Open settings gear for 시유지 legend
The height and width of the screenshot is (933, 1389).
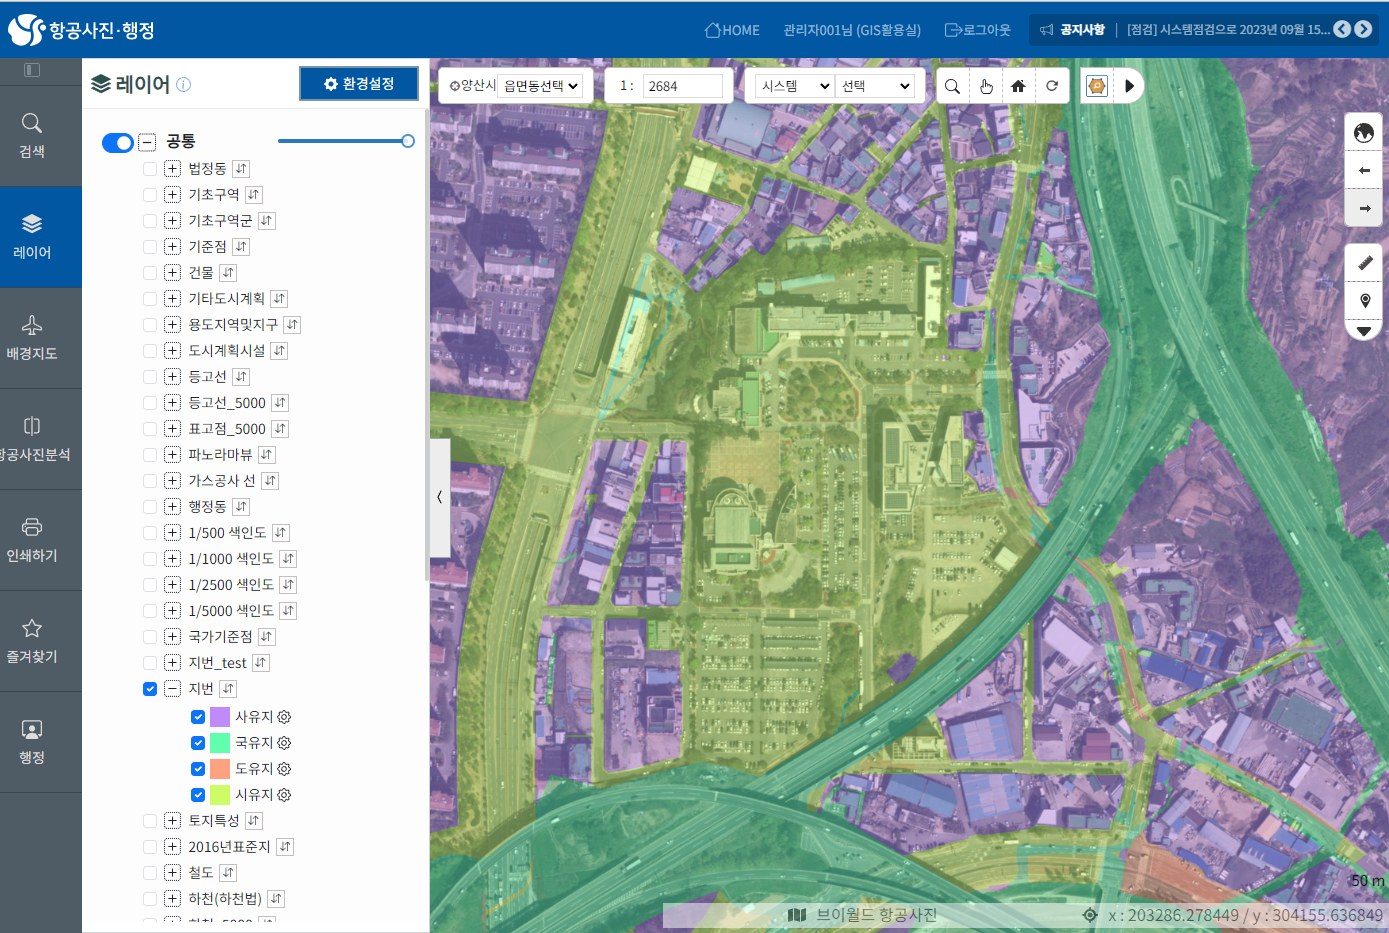pyautogui.click(x=284, y=795)
